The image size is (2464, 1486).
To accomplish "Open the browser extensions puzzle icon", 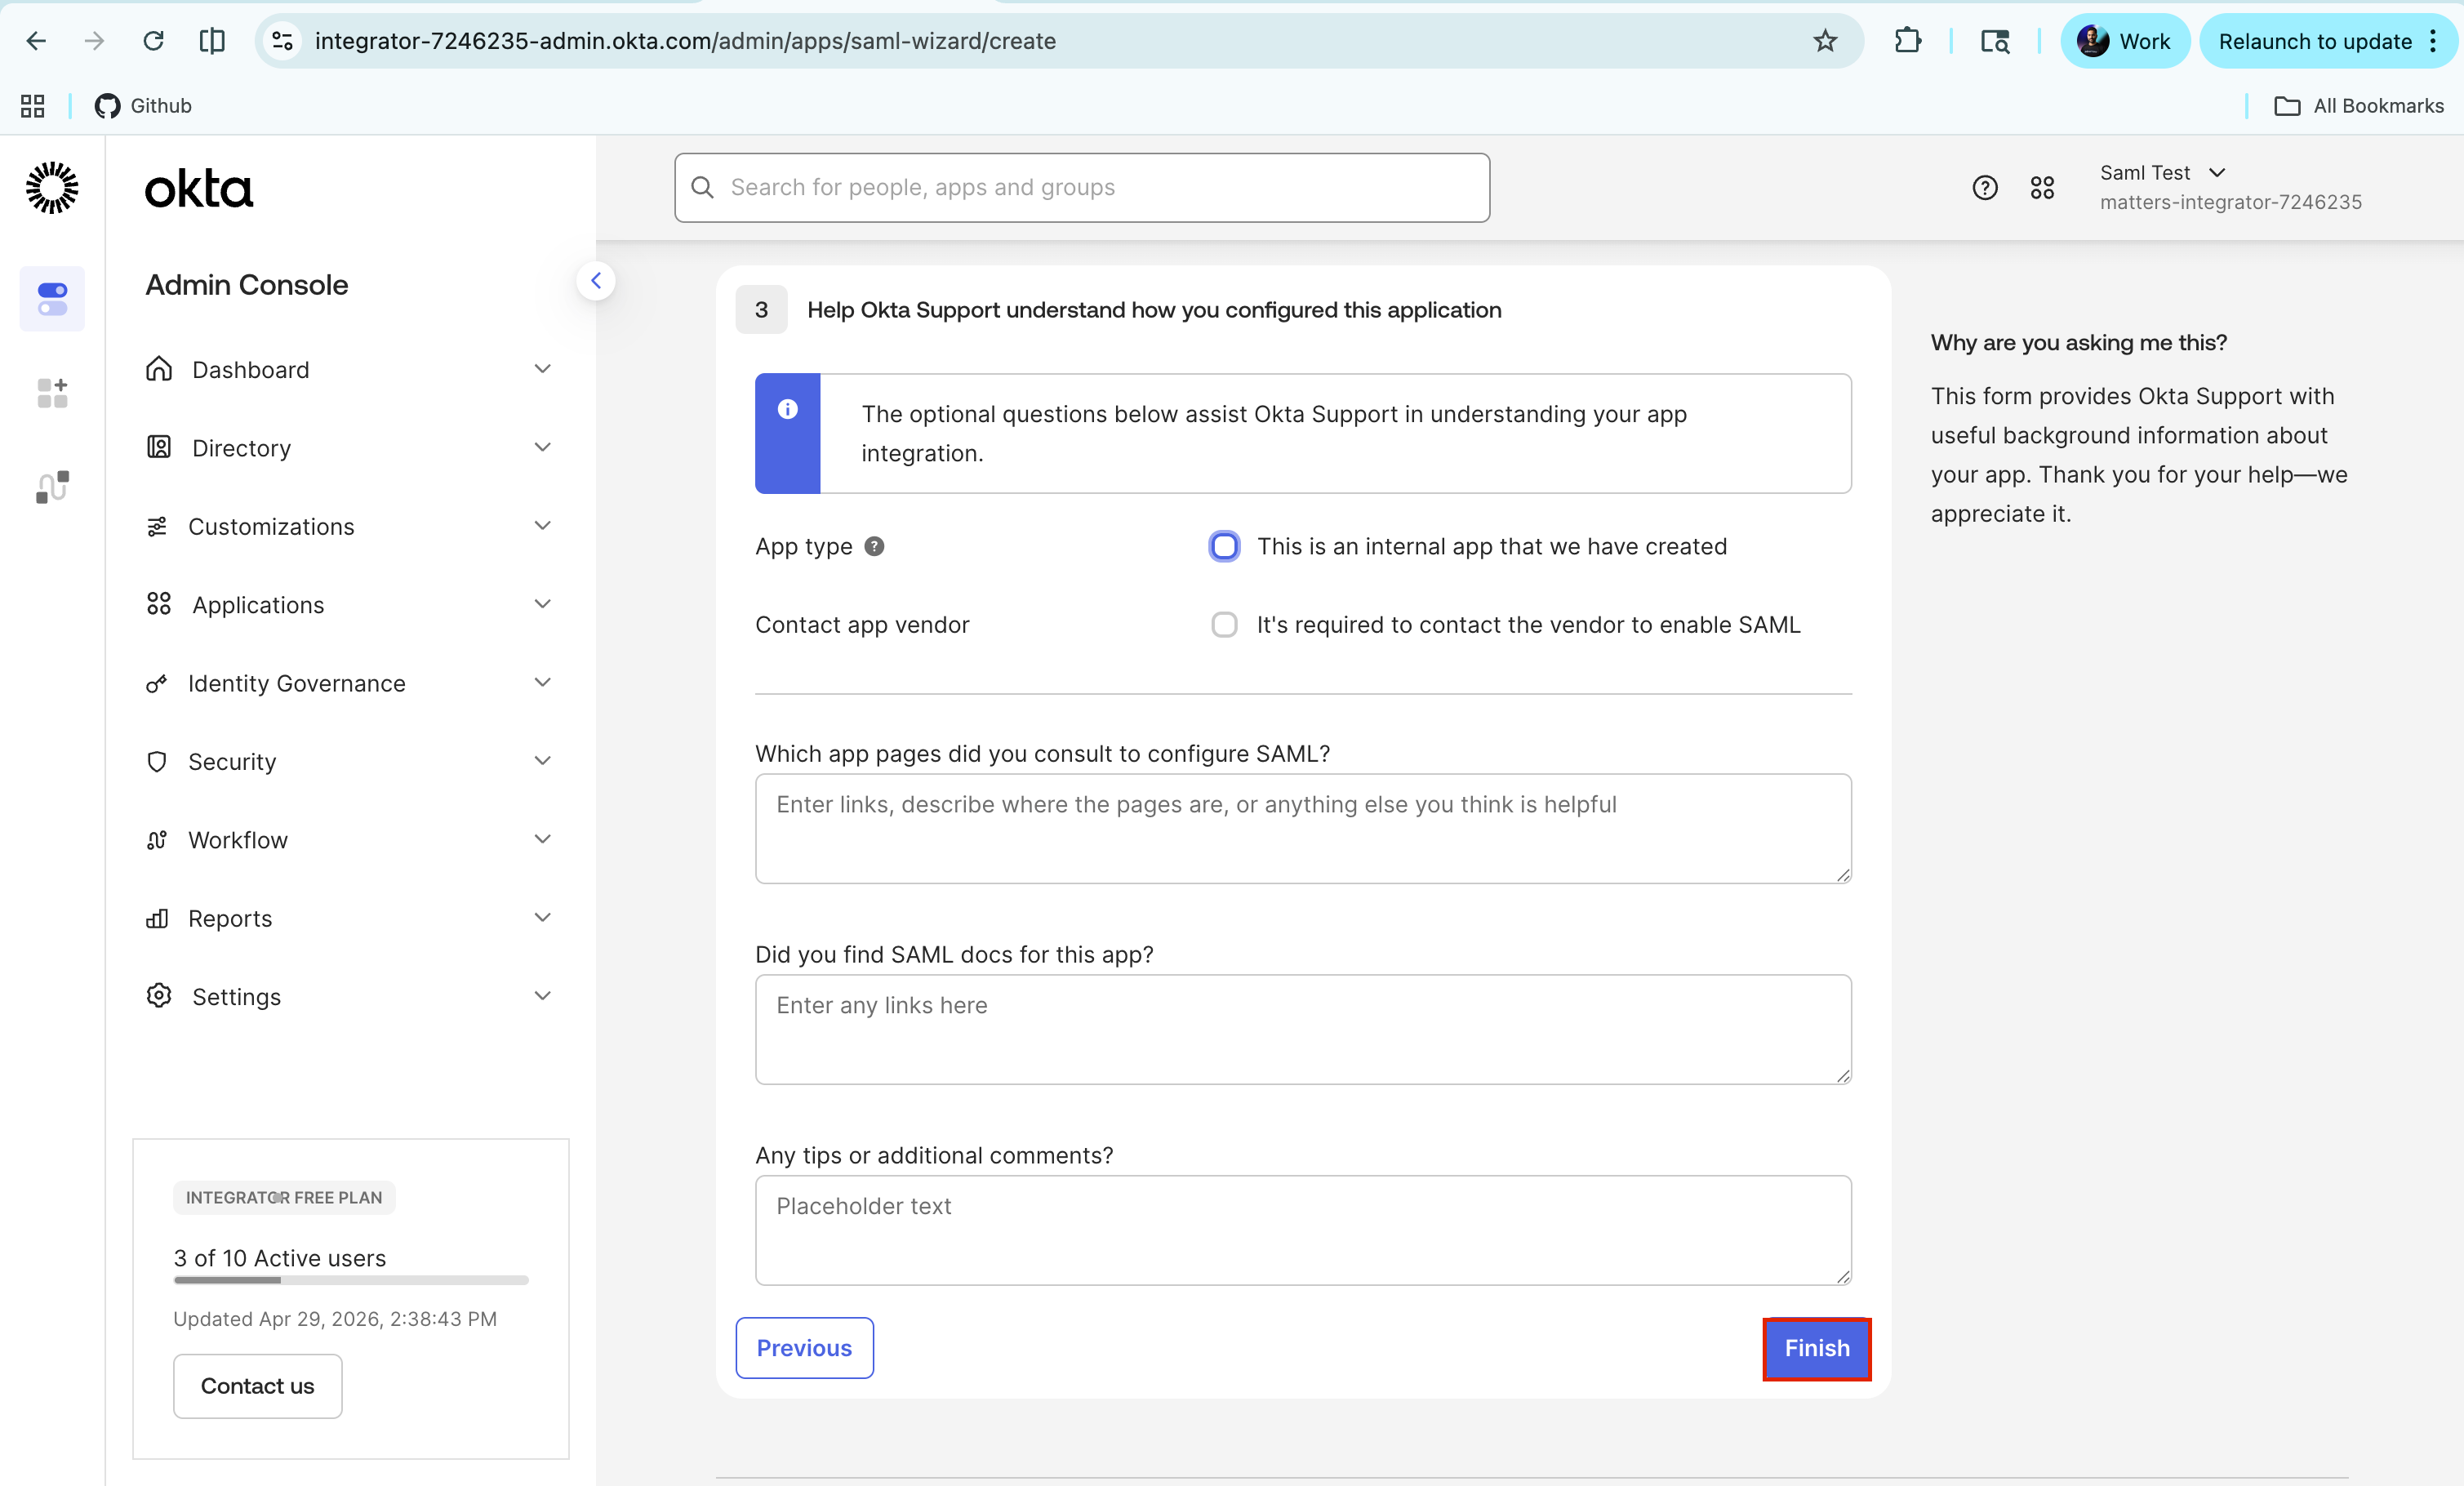I will (1907, 41).
